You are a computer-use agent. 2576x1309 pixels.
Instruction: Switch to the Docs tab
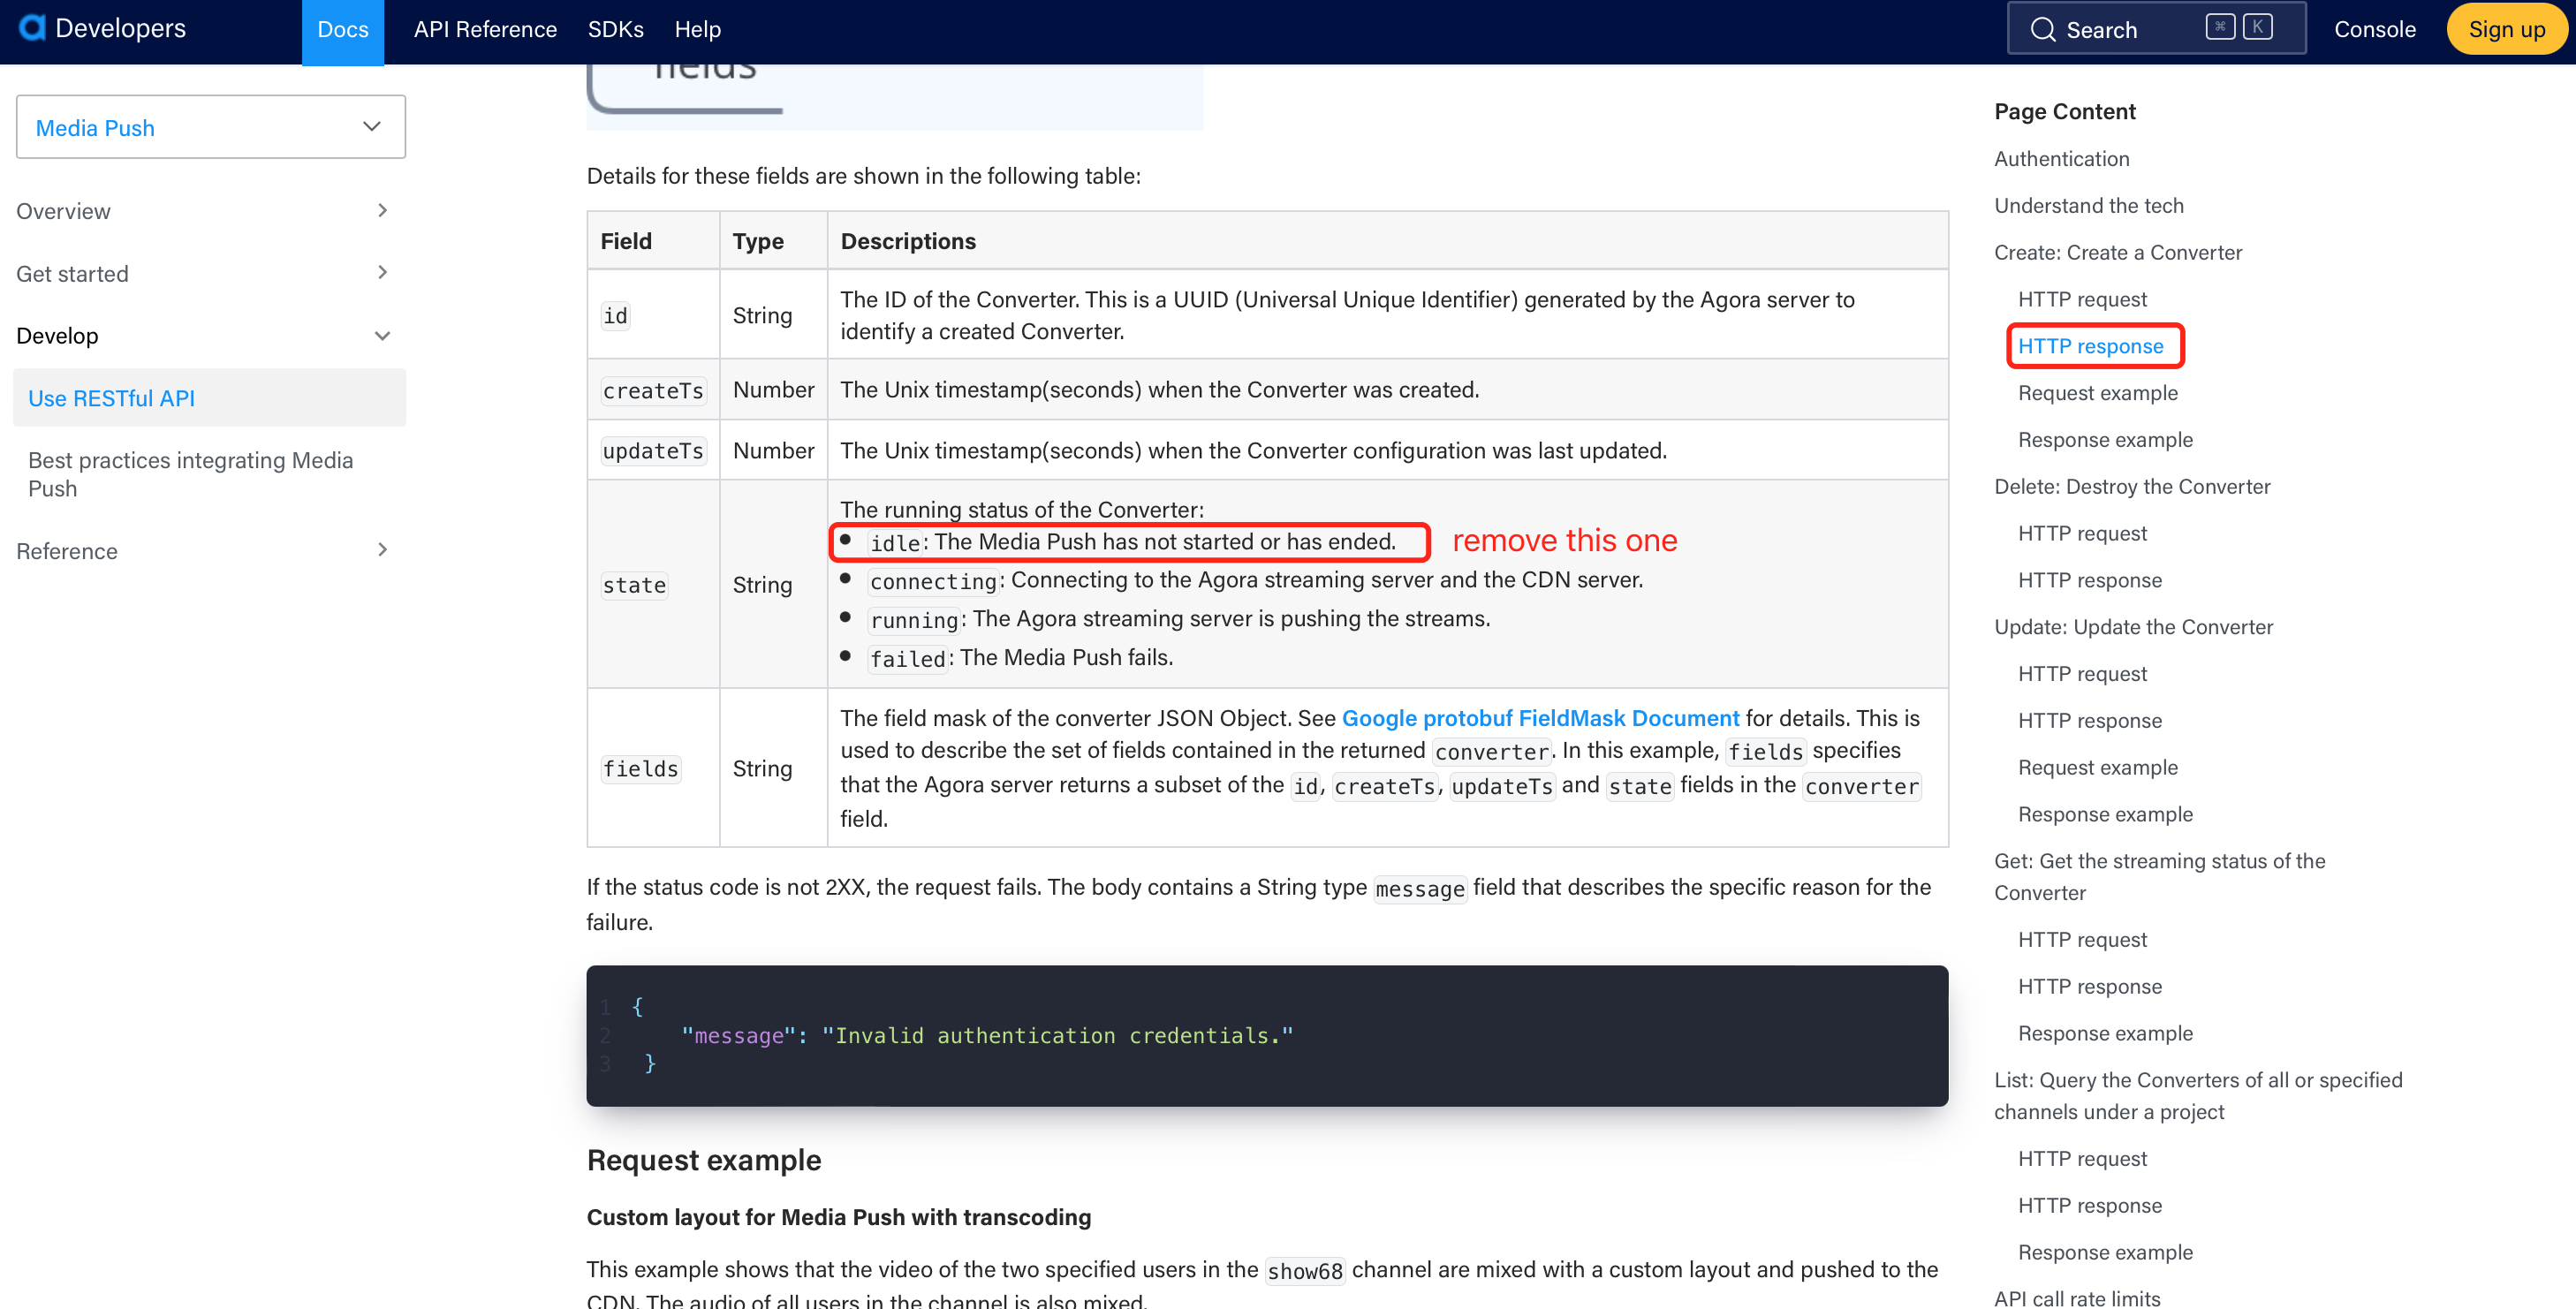coord(343,29)
